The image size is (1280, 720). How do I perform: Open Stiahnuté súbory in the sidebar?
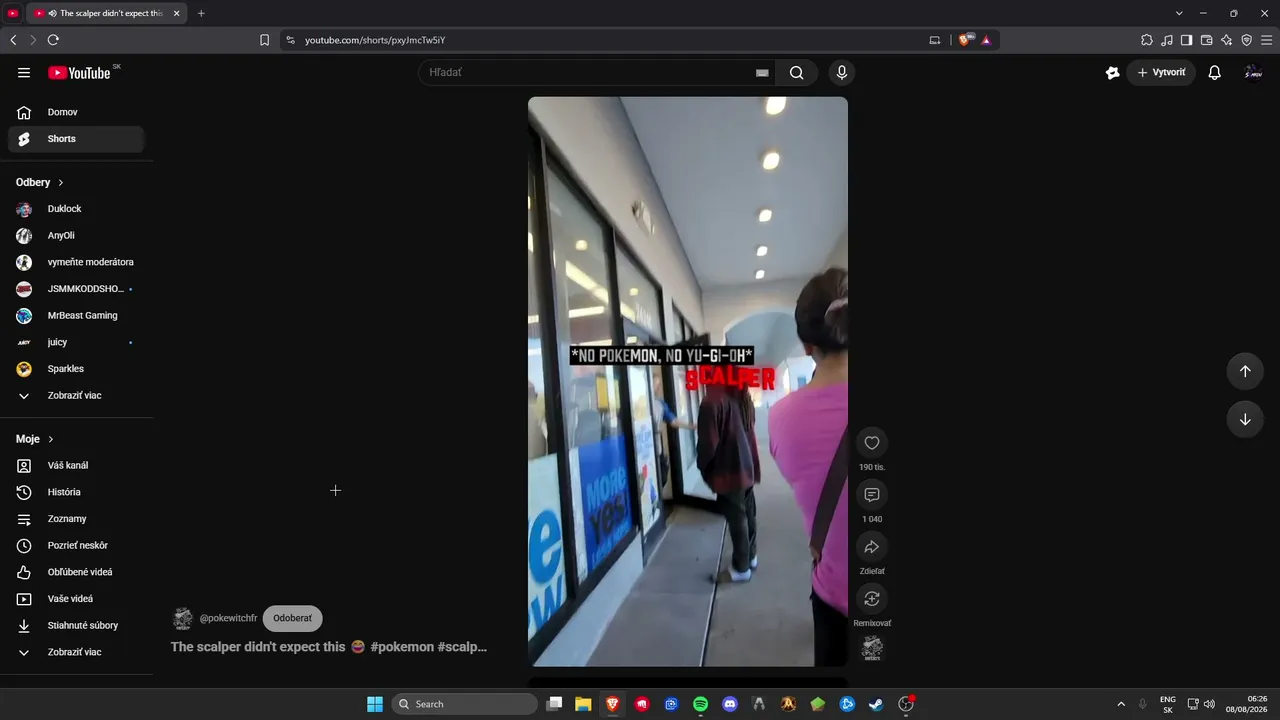76,625
